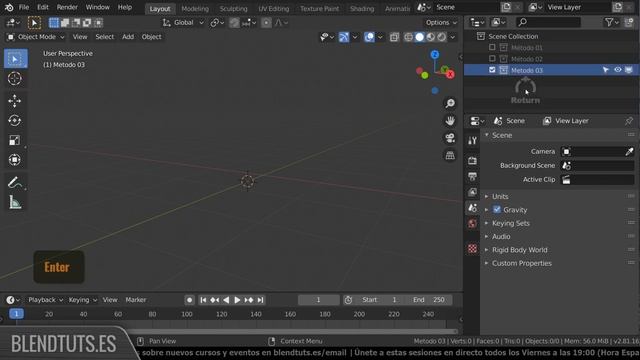Image resolution: width=640 pixels, height=360 pixels.
Task: Open the Scene properties tab
Action: [472, 208]
